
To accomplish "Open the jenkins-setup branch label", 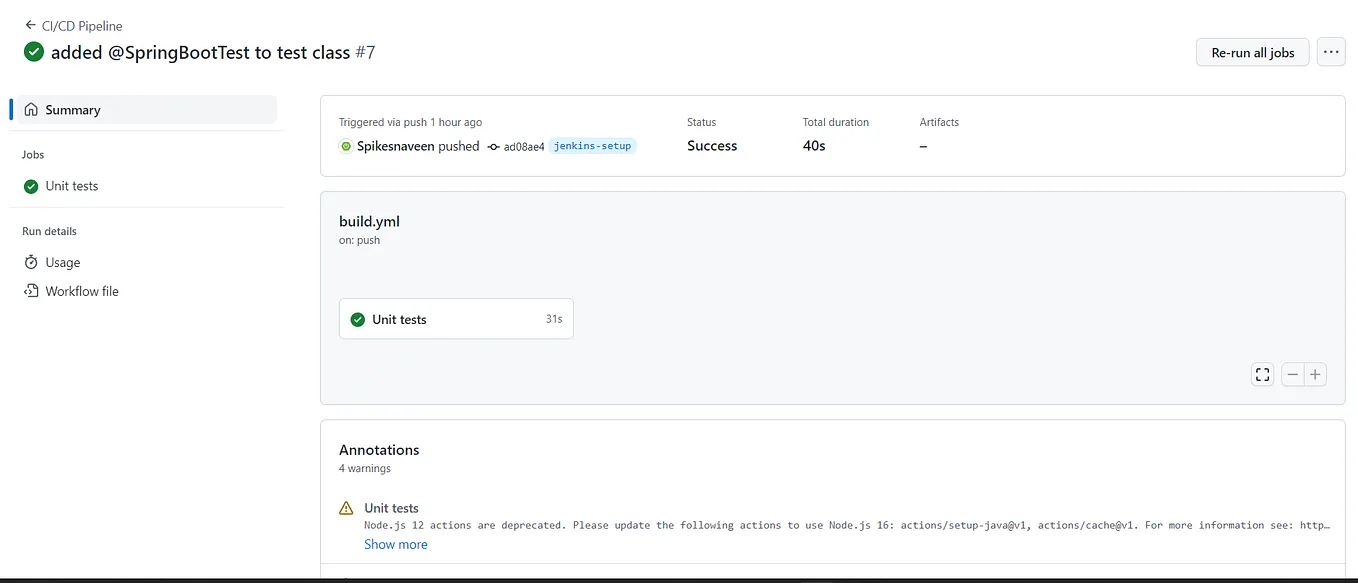I will [594, 145].
